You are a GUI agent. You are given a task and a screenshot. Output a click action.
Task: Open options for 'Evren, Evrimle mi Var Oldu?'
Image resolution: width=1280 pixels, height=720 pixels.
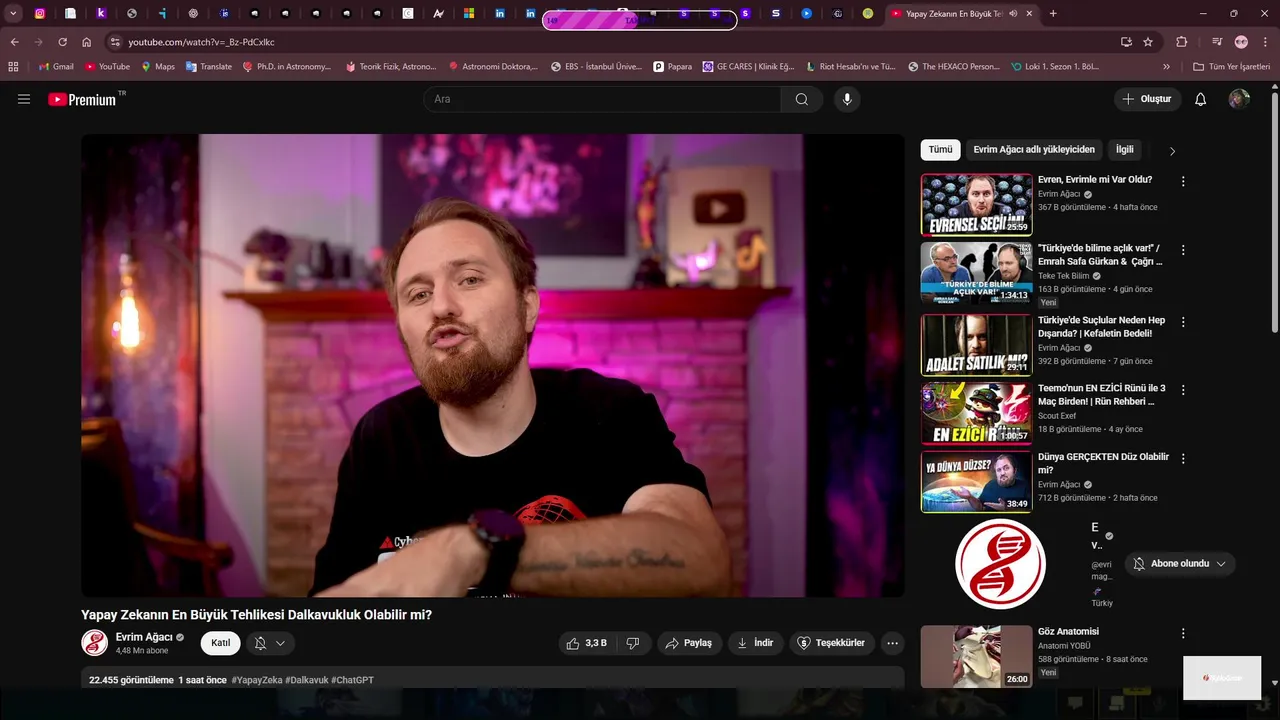click(x=1183, y=181)
